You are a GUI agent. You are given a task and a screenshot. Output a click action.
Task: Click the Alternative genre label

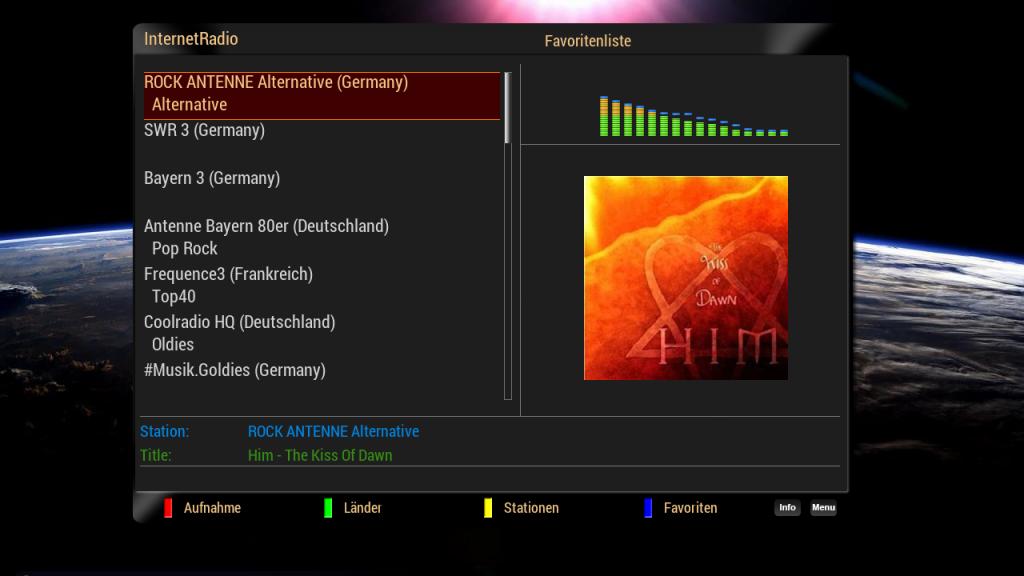click(x=189, y=104)
